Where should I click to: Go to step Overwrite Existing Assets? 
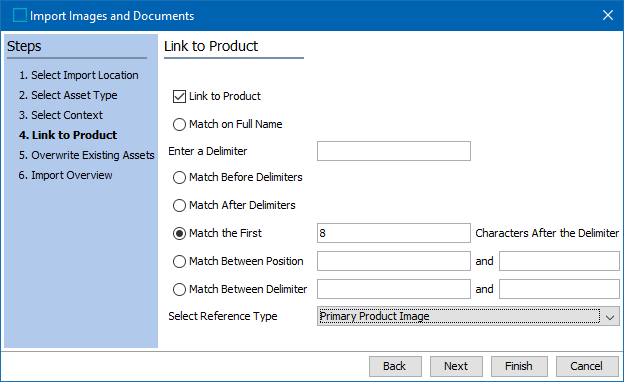87,155
